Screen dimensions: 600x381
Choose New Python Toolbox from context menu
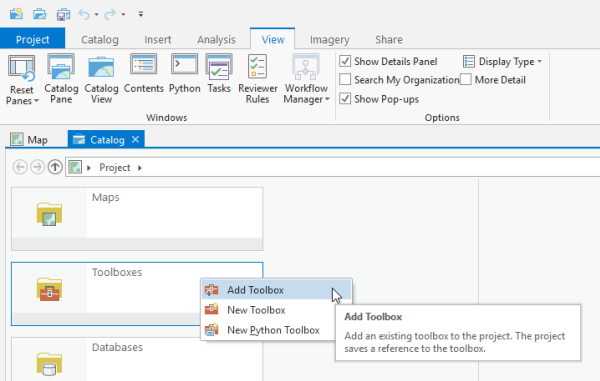(268, 330)
